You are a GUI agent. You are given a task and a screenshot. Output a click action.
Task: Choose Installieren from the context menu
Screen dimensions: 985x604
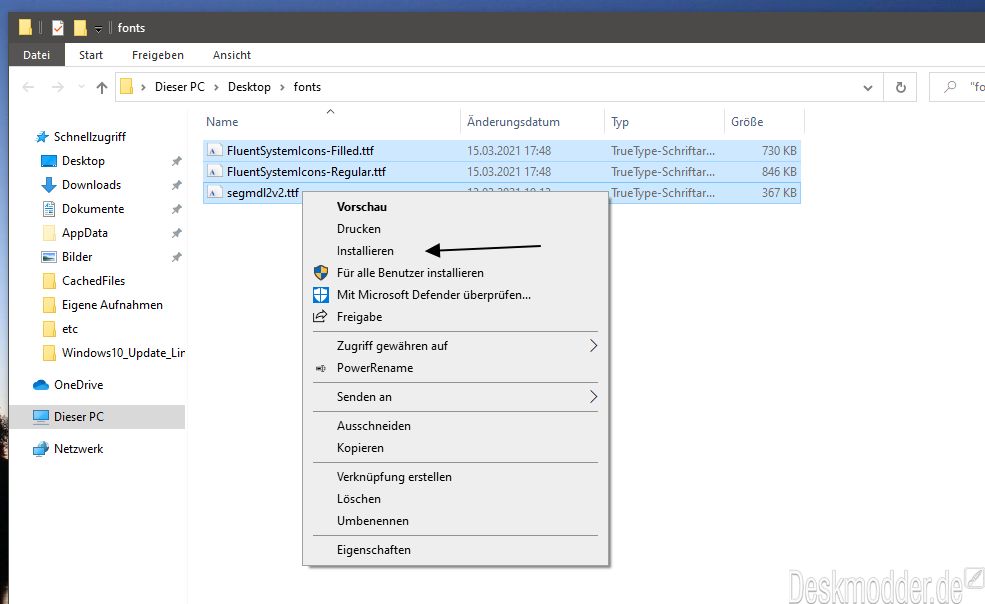click(x=365, y=251)
